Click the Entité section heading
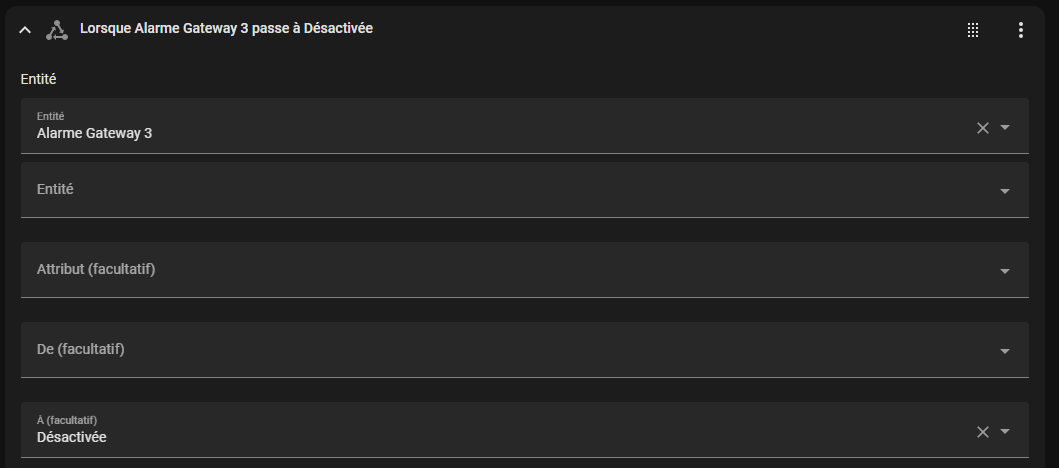The height and width of the screenshot is (468, 1059). pos(38,79)
